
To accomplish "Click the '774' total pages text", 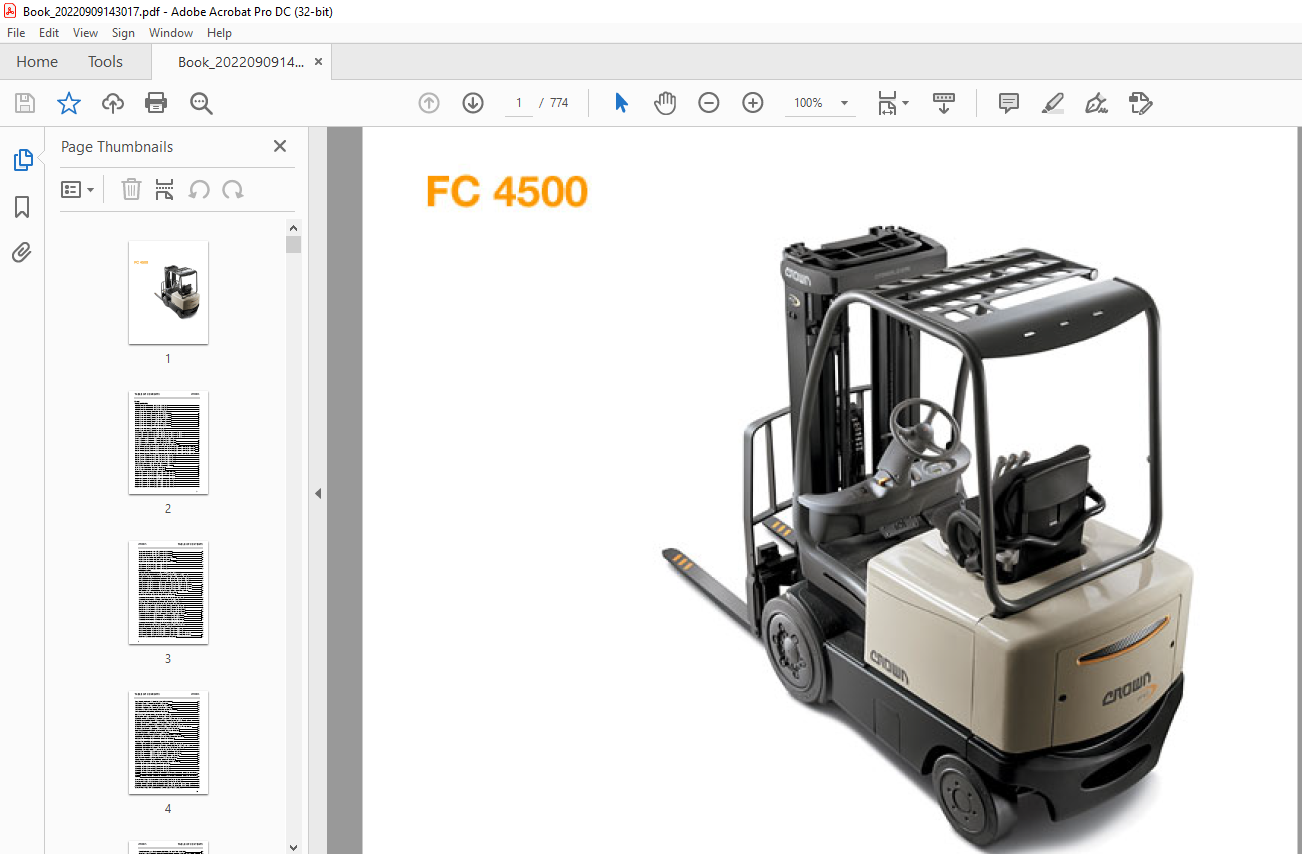I will [x=559, y=103].
